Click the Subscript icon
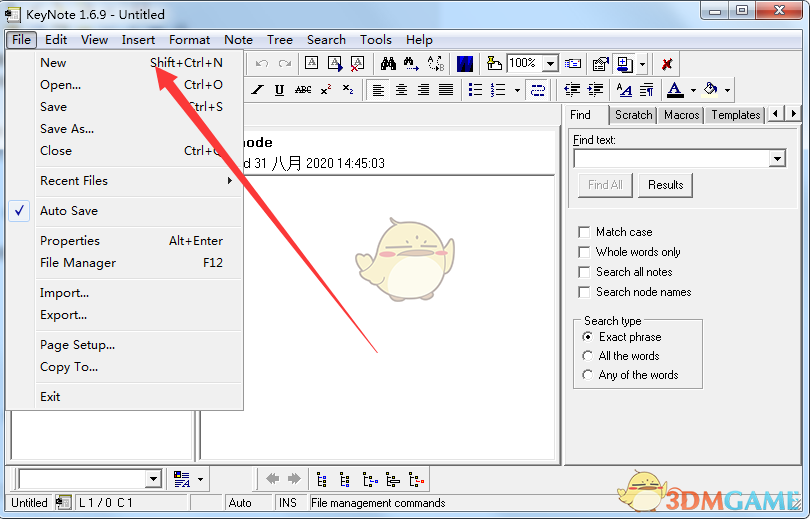Viewport: 810px width, 519px height. (x=348, y=90)
